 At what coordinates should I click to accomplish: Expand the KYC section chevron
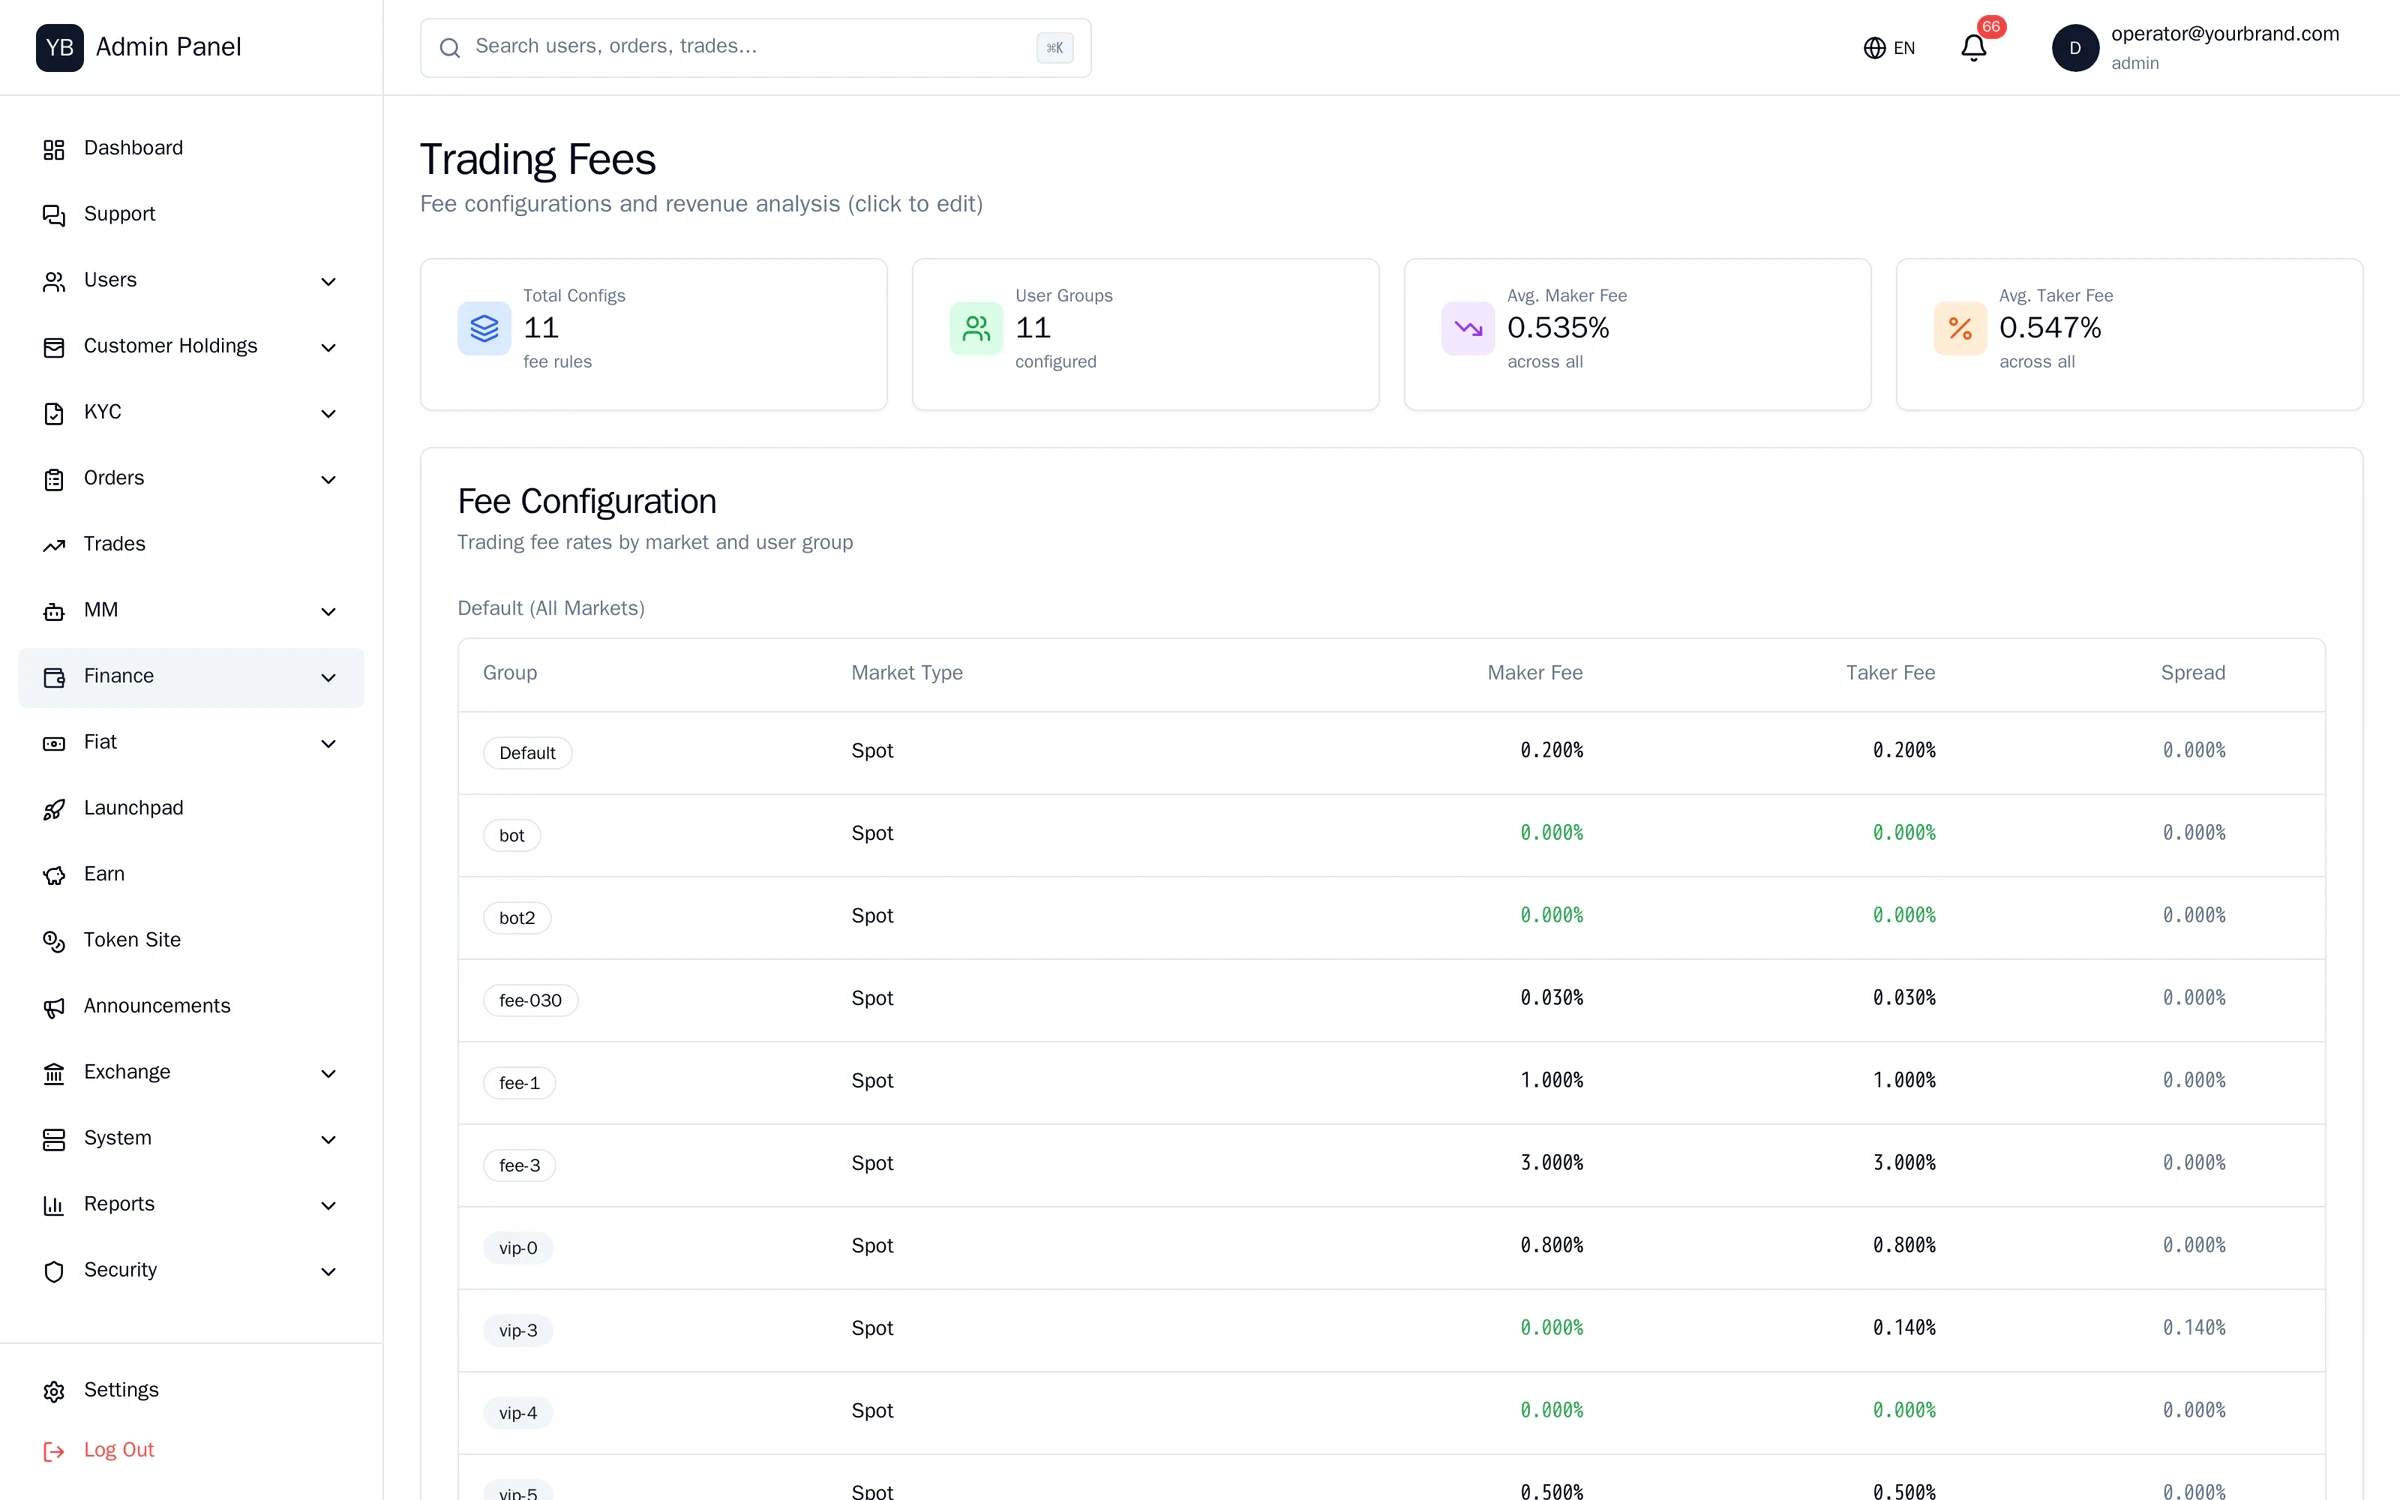point(328,413)
